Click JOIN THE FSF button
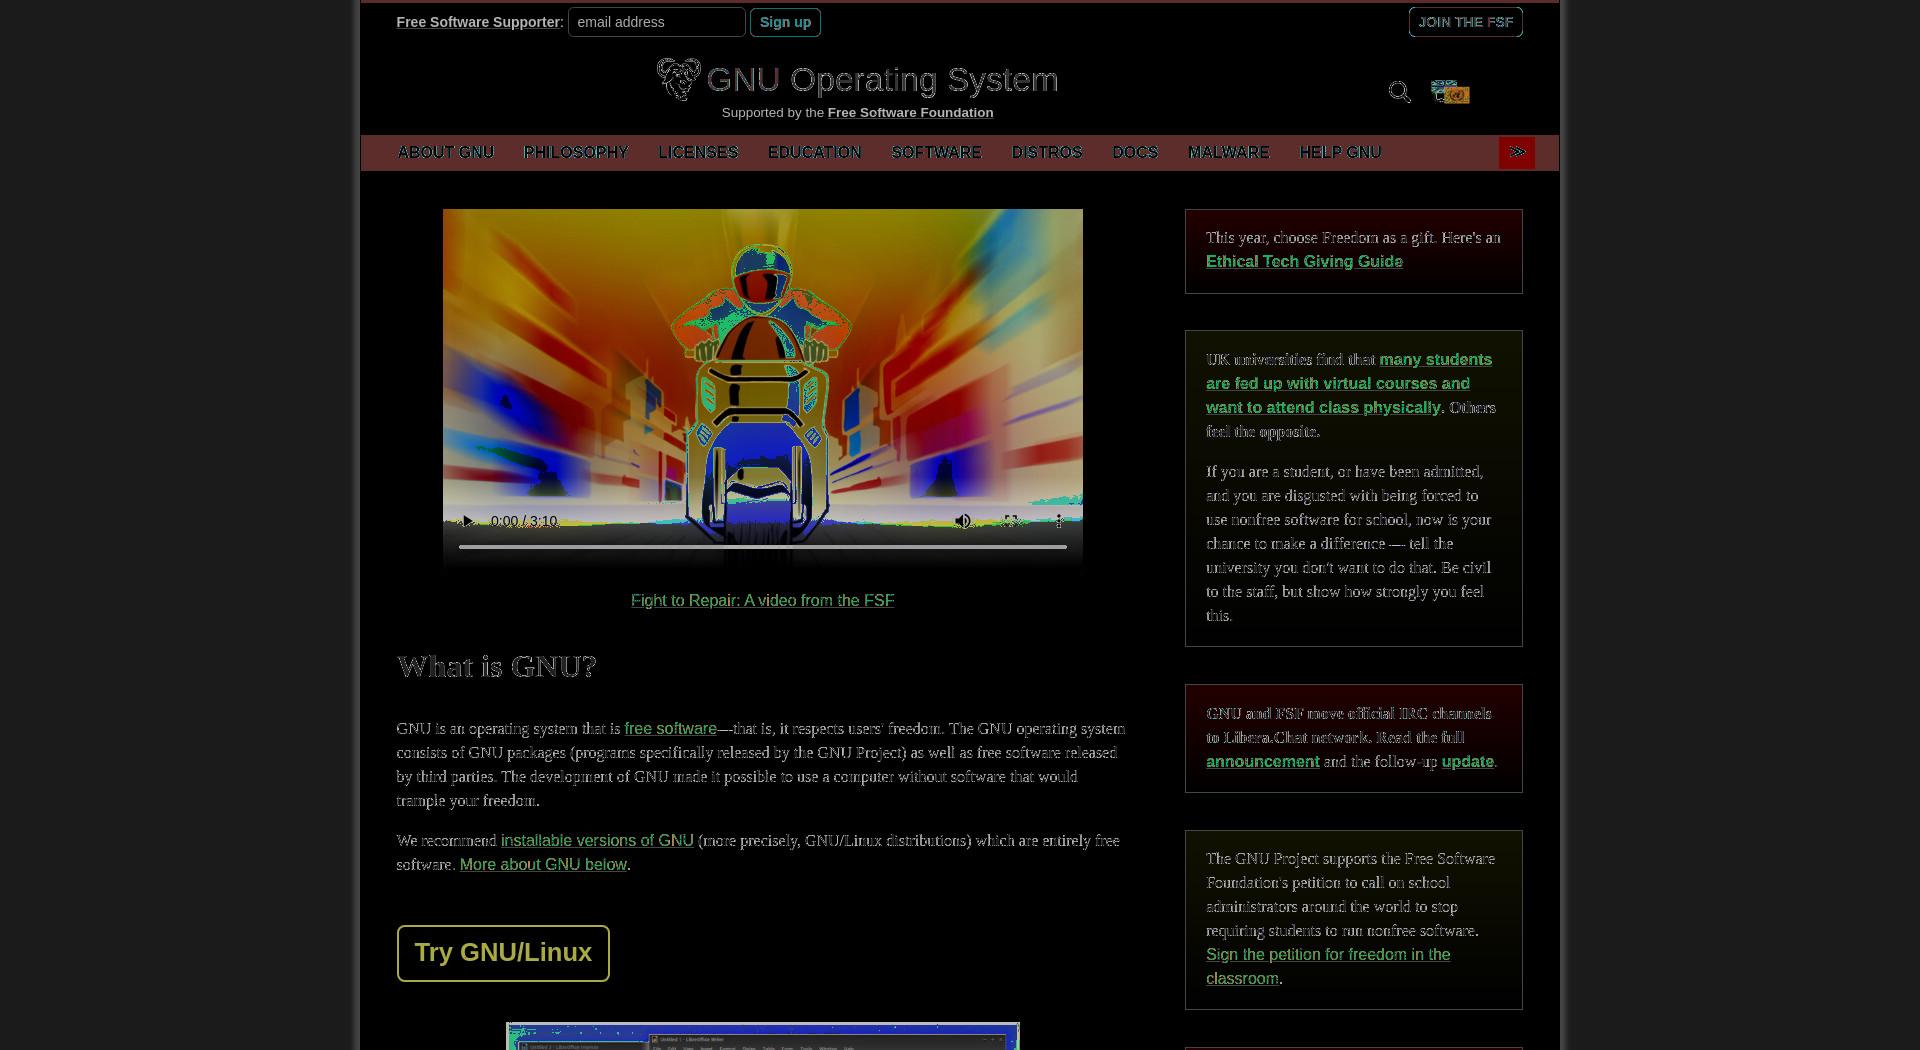The image size is (1920, 1050). [x=1465, y=22]
